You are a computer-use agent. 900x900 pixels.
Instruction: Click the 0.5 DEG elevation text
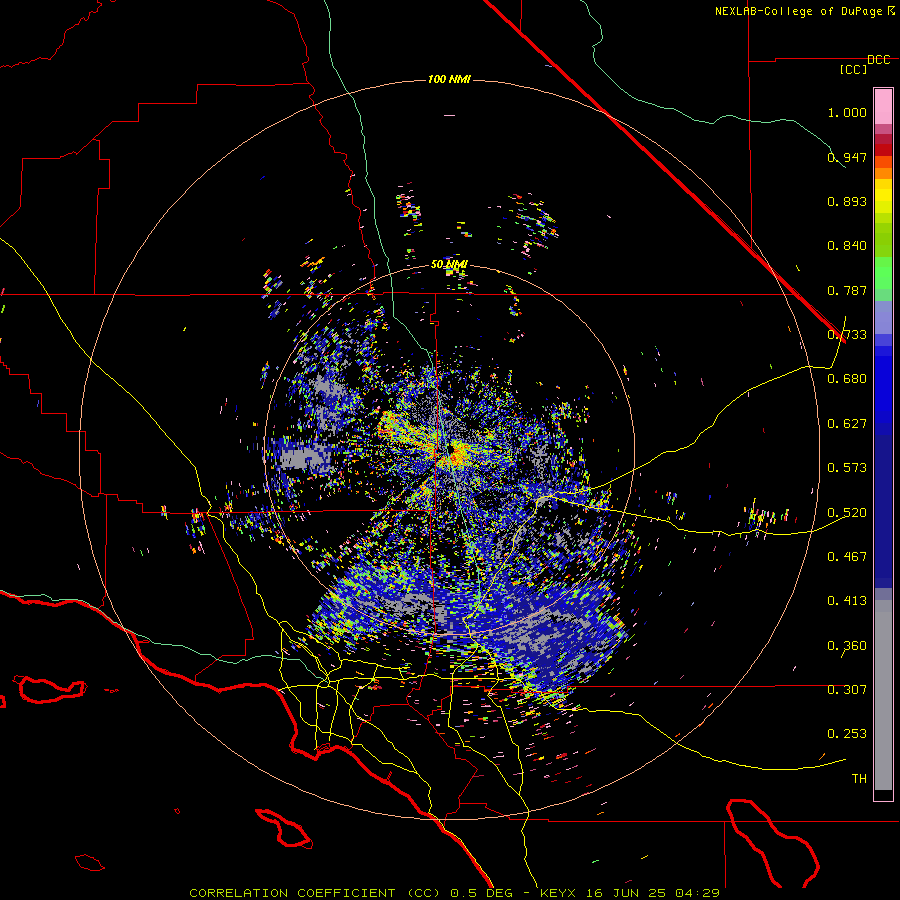tap(481, 893)
